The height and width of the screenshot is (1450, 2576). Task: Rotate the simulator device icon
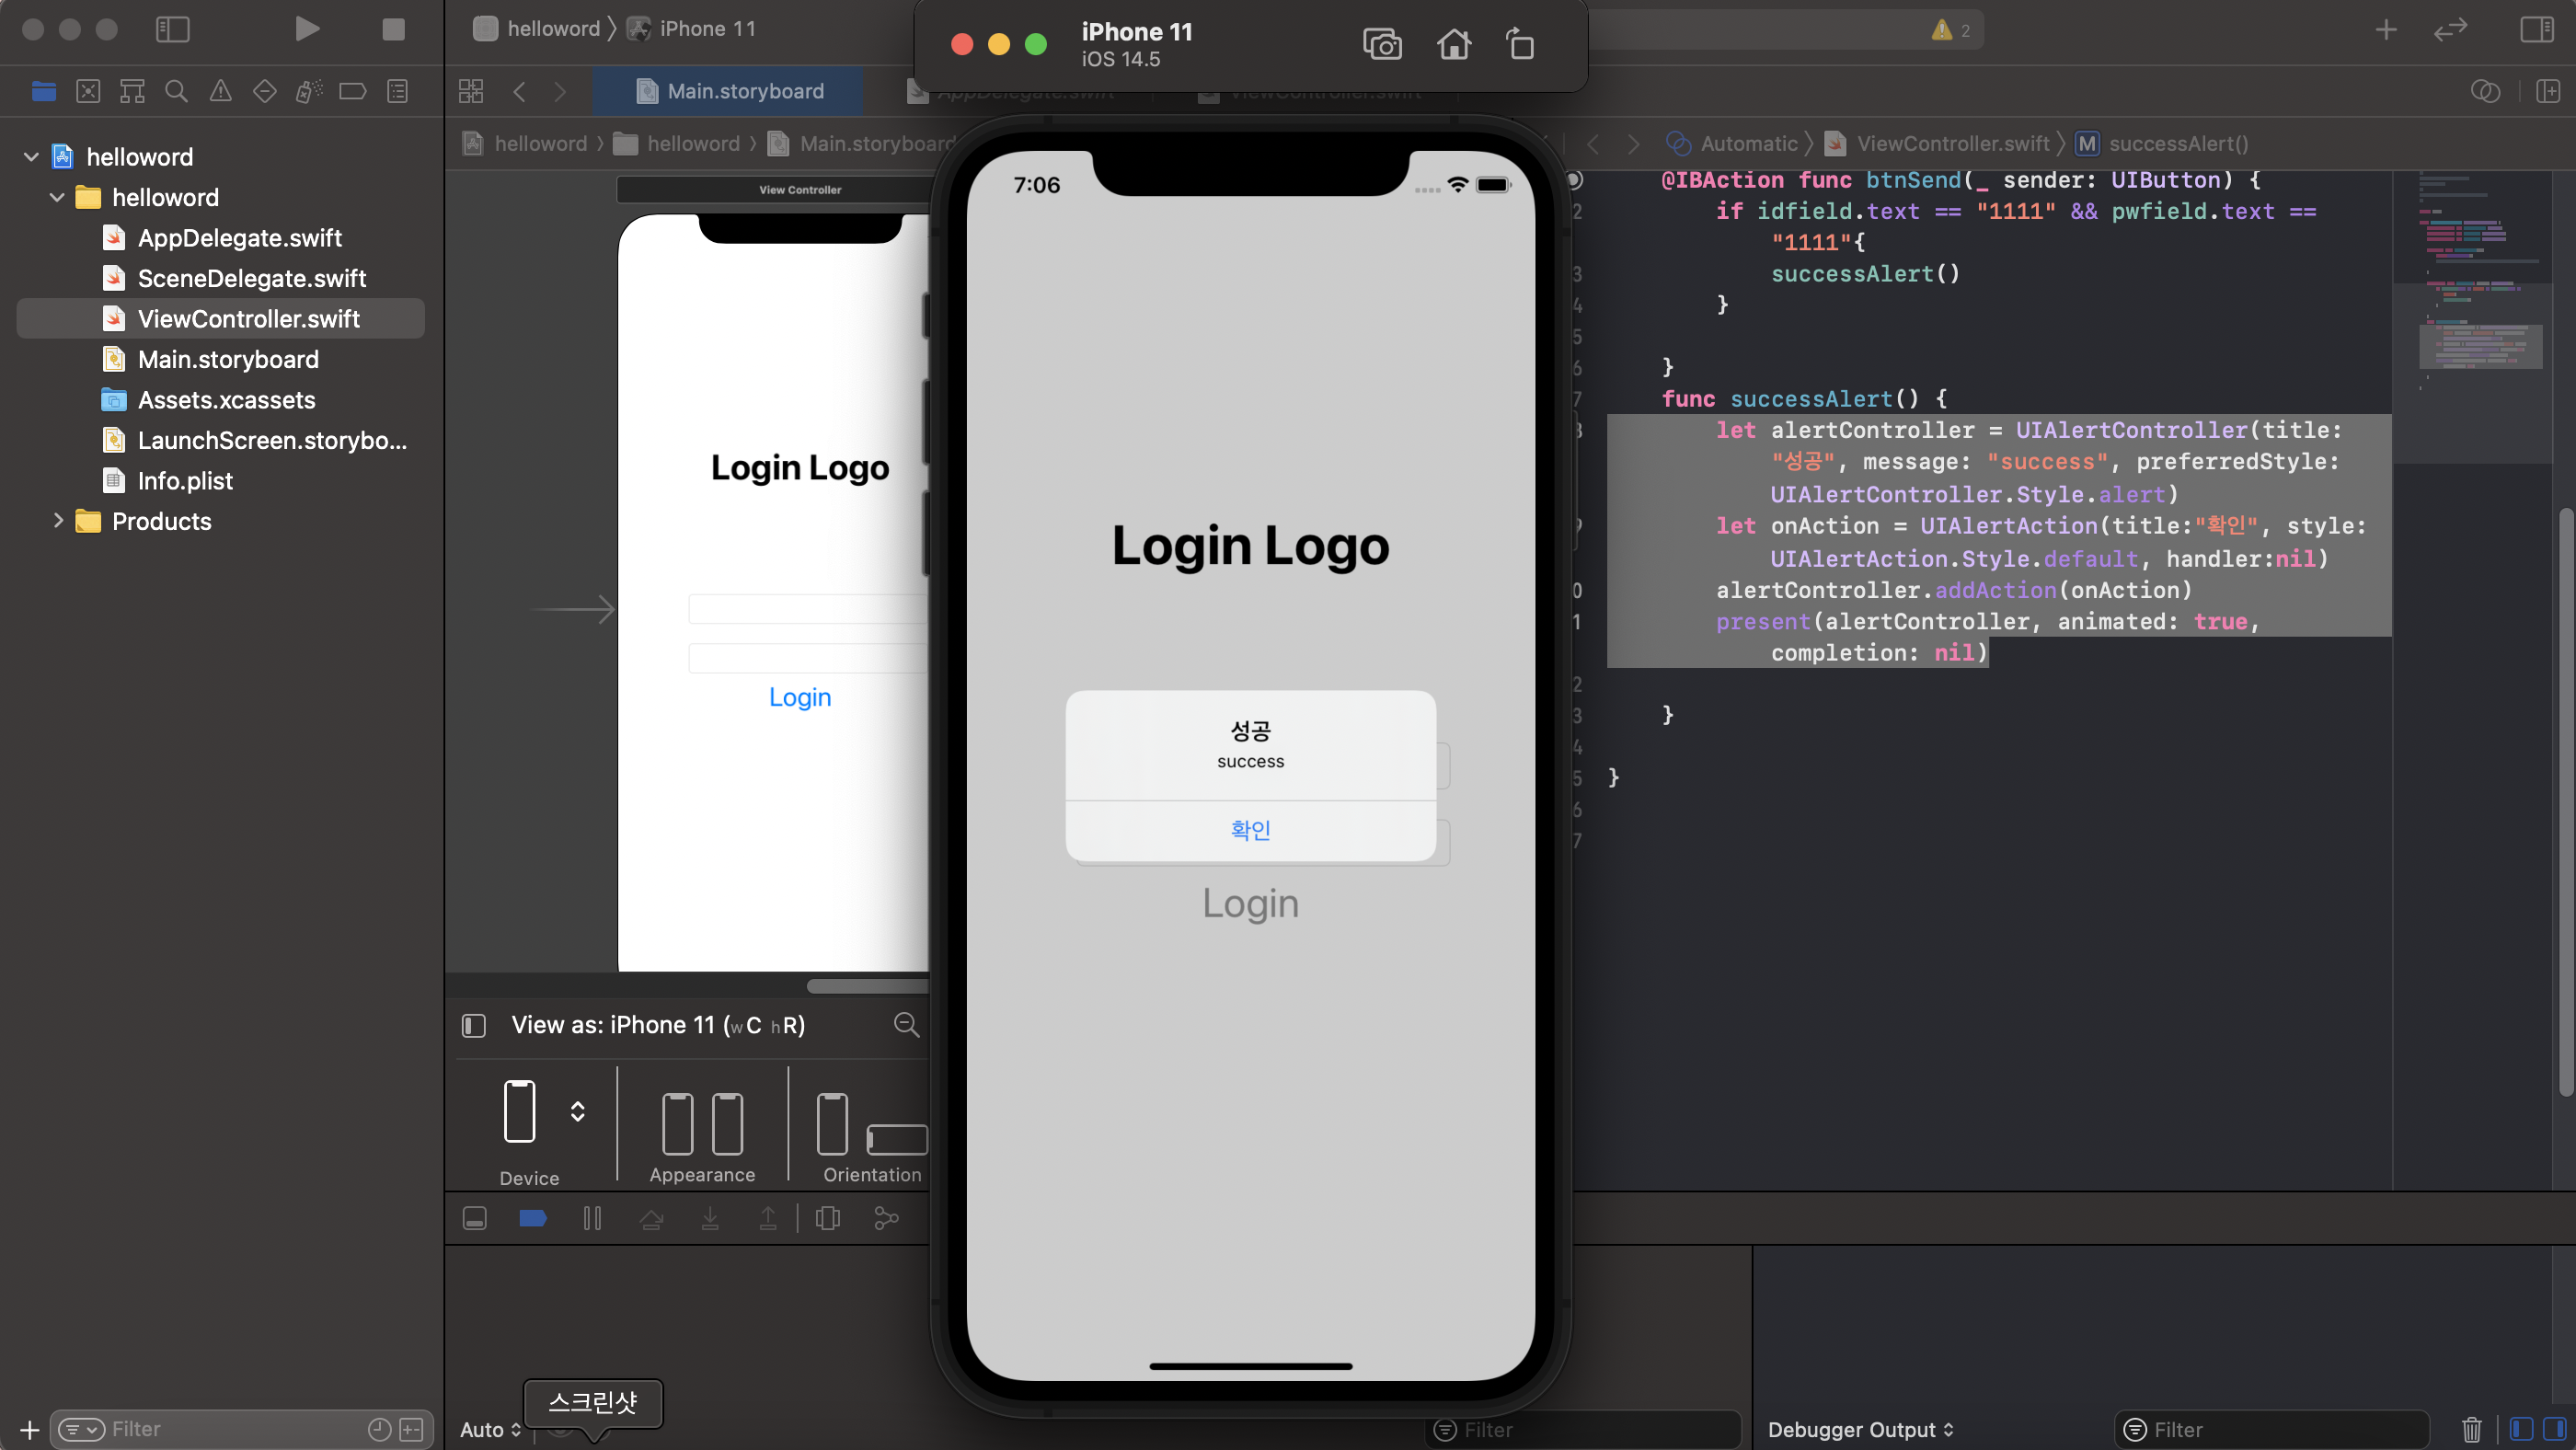pos(1520,44)
